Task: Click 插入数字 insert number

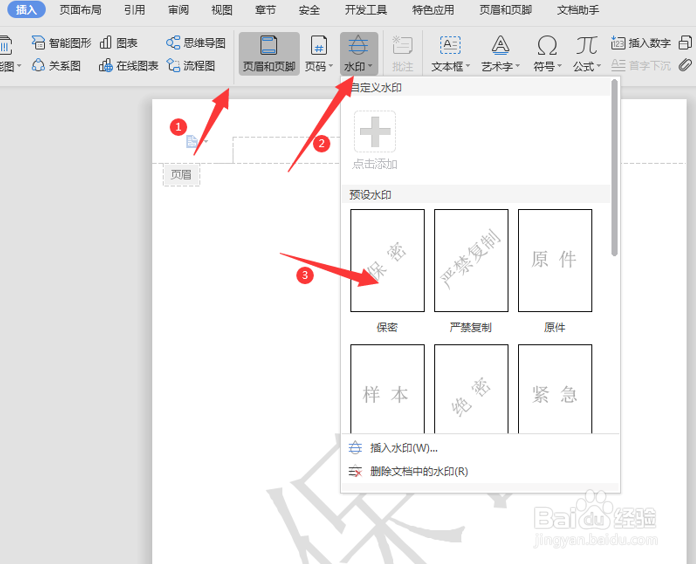Action: click(641, 43)
